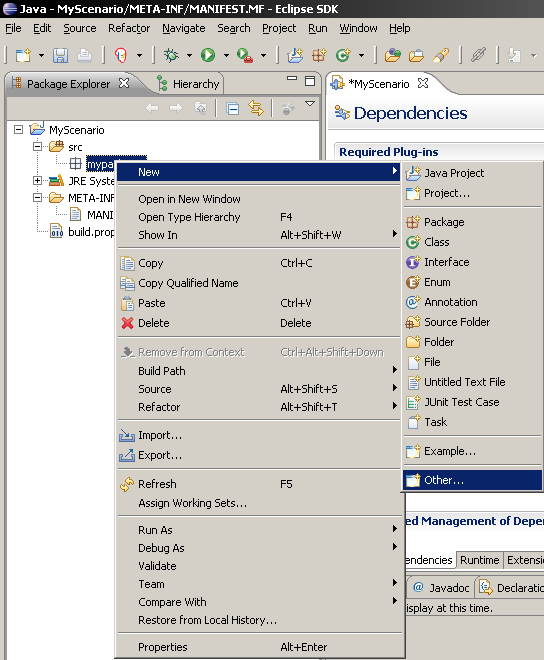Image resolution: width=544 pixels, height=660 pixels.
Task: Select JUnit Test Case in New submenu
Action: [x=472, y=402]
